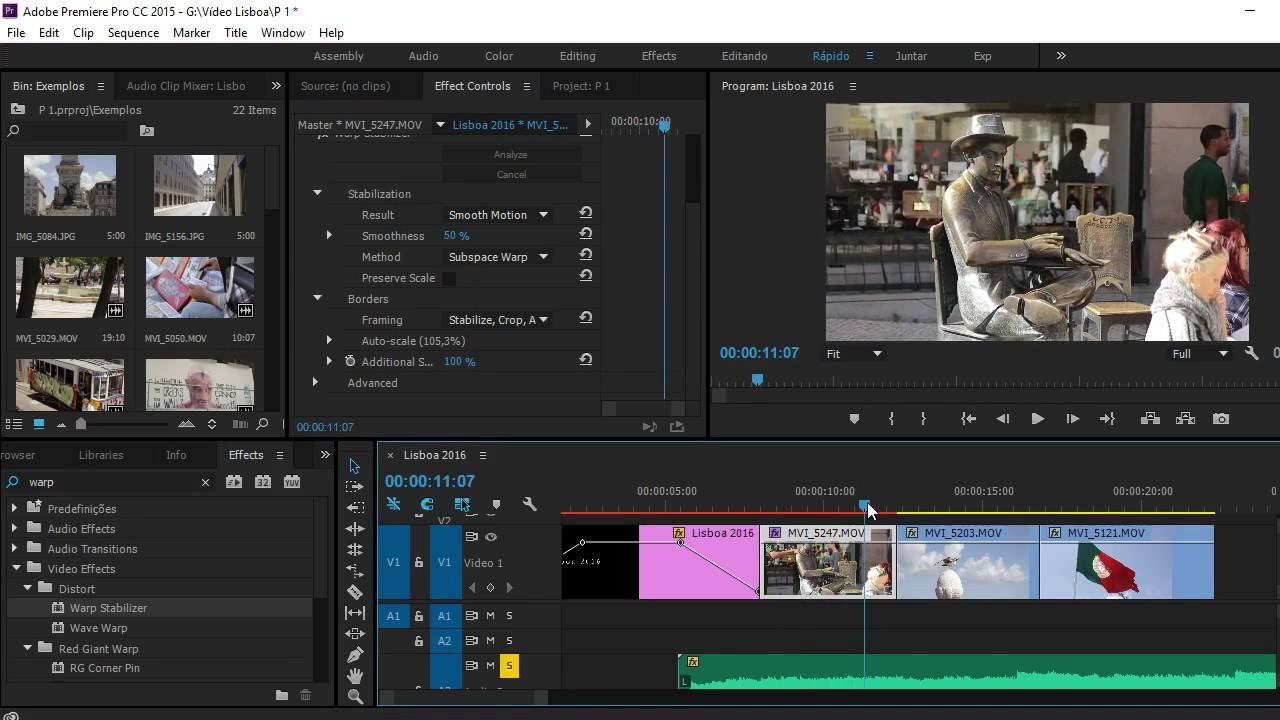Click the MVI_5203.MOV clip in timeline

pyautogui.click(x=967, y=565)
